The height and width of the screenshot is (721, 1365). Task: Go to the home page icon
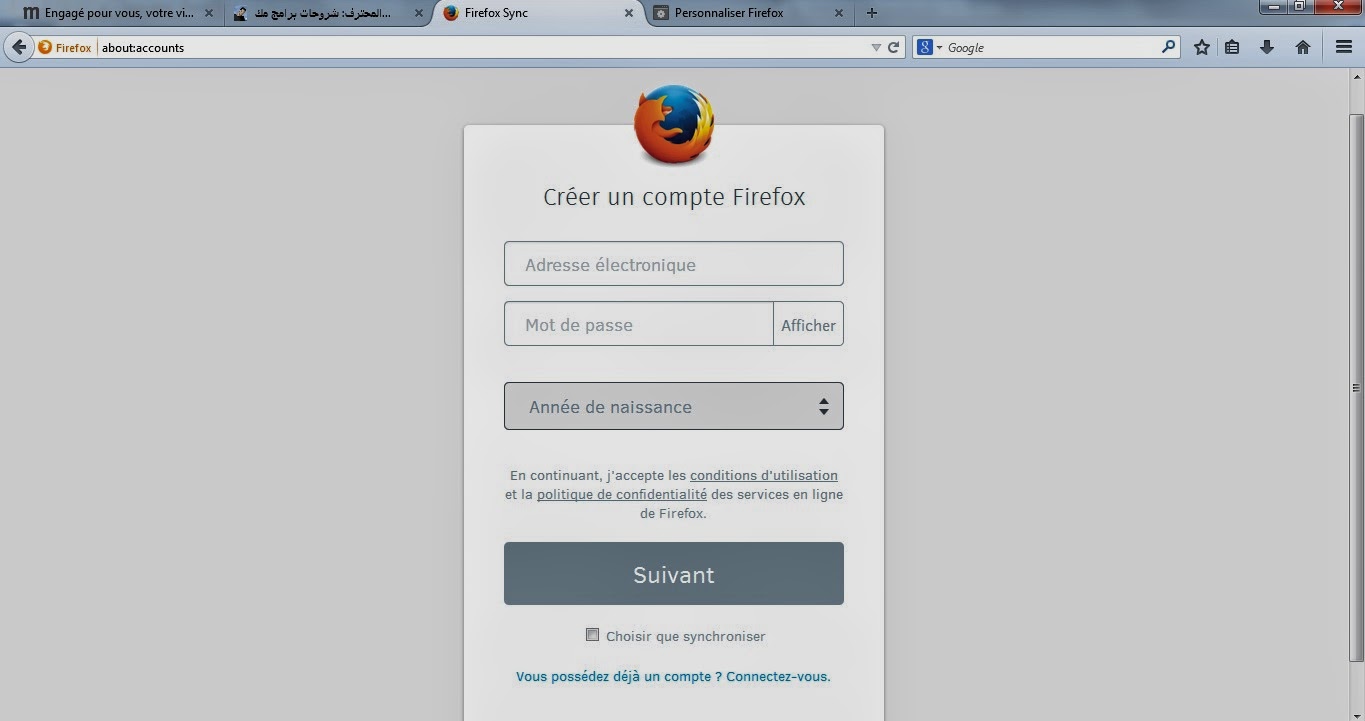(x=1303, y=47)
